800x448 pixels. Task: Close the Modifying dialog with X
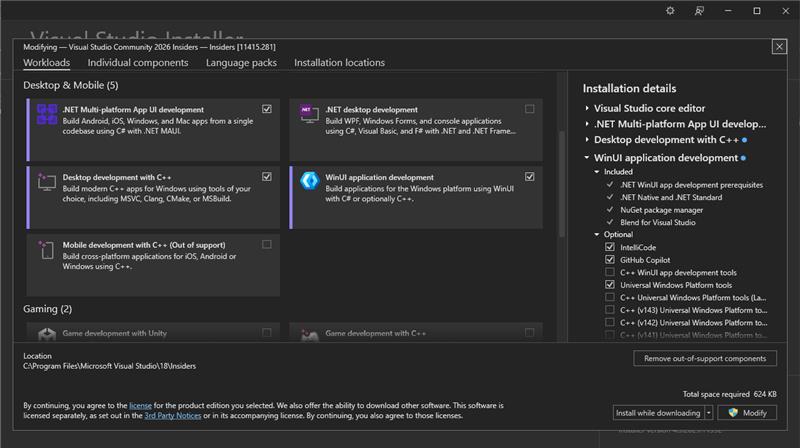[x=779, y=47]
